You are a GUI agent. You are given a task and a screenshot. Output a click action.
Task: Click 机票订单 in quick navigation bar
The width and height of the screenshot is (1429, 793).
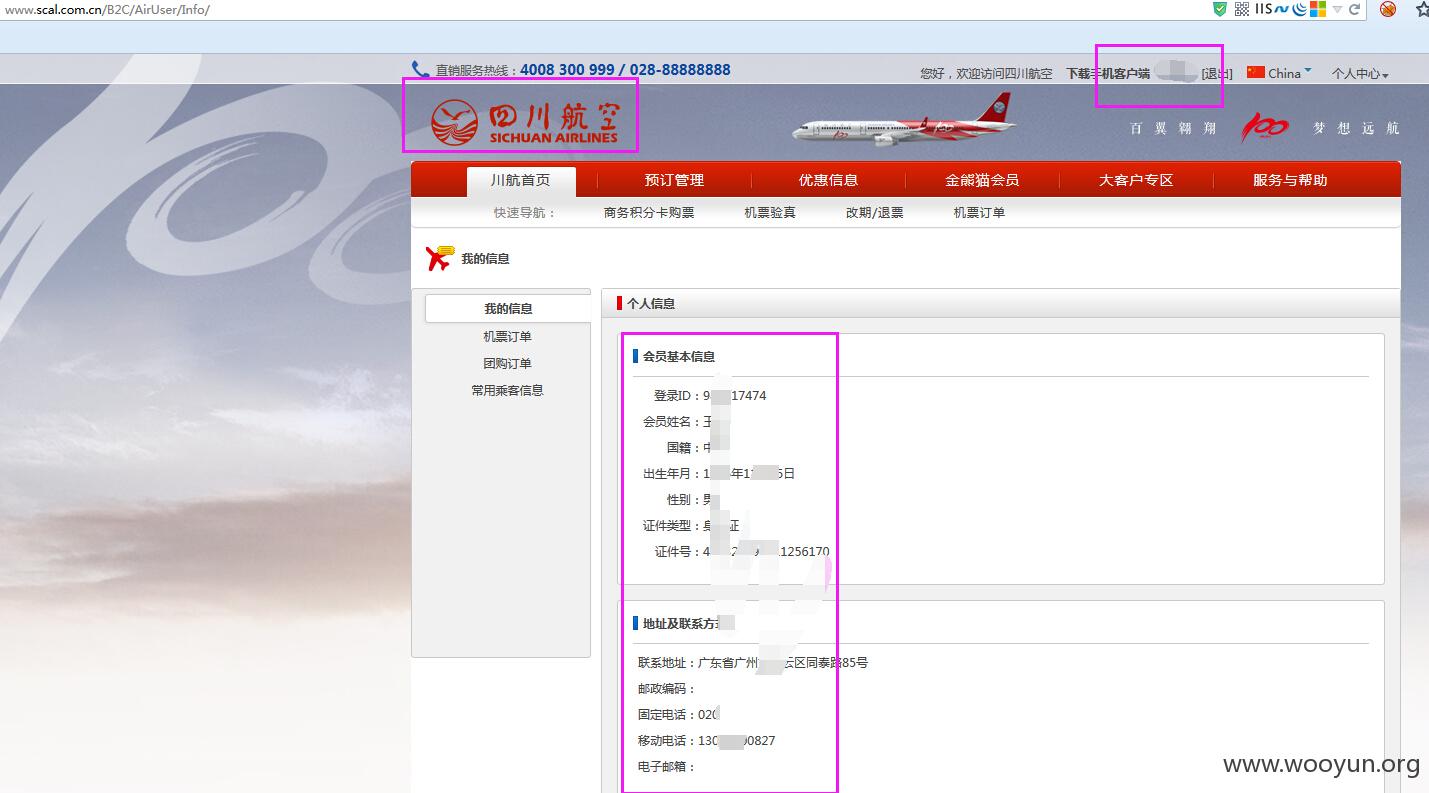coord(979,212)
